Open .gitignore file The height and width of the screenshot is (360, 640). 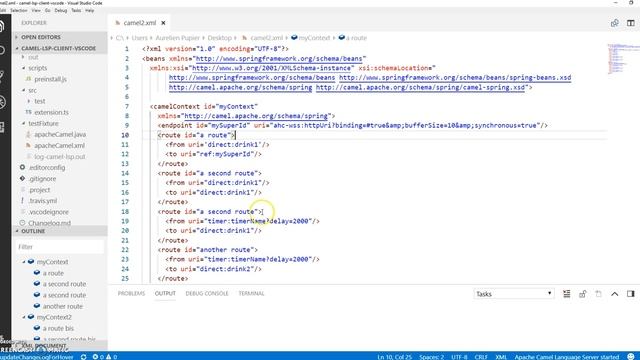tap(42, 179)
